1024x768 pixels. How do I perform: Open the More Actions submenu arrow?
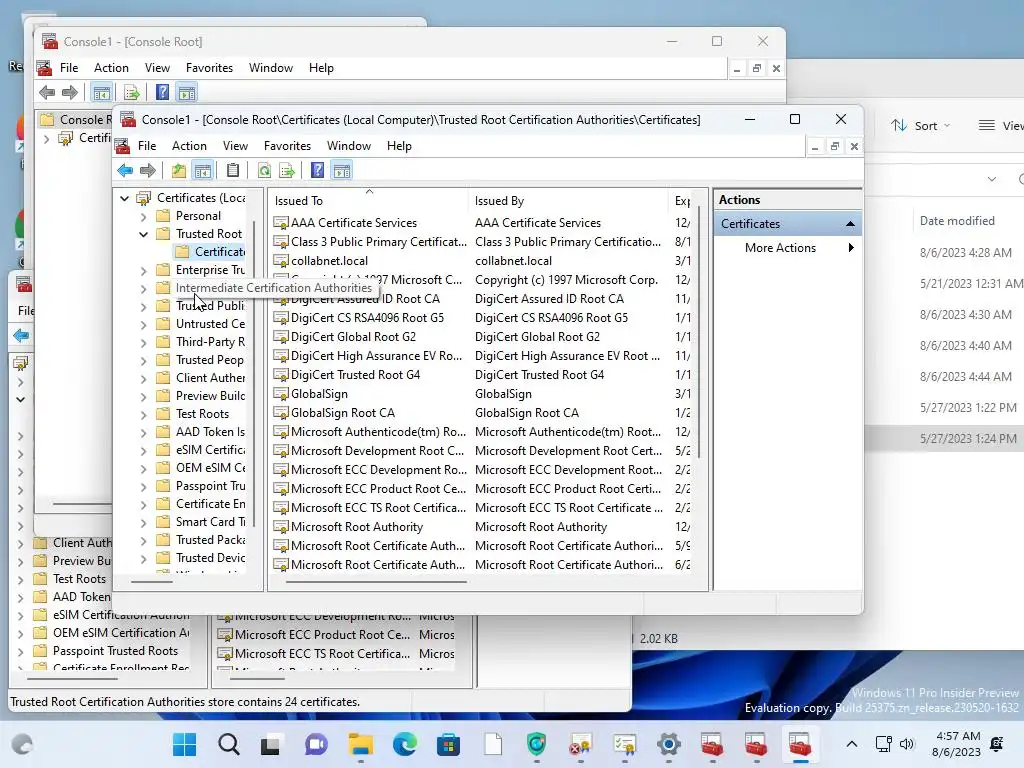click(x=851, y=248)
